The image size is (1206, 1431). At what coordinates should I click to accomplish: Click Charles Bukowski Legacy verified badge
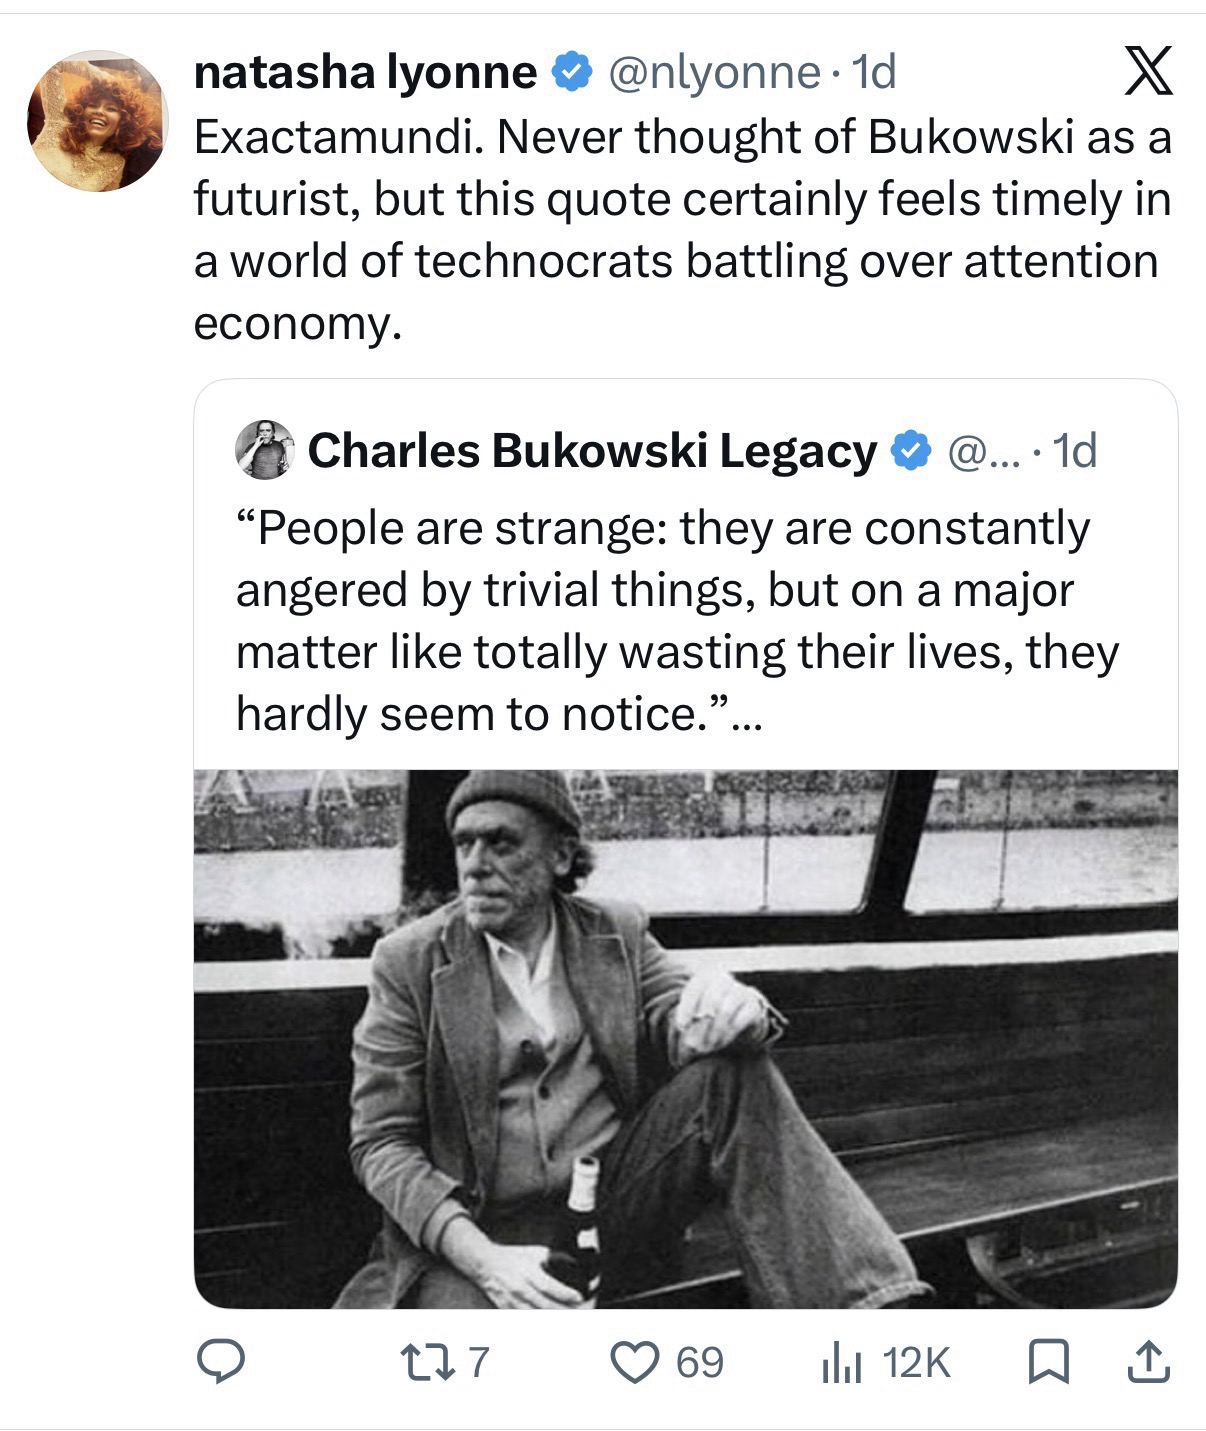909,451
